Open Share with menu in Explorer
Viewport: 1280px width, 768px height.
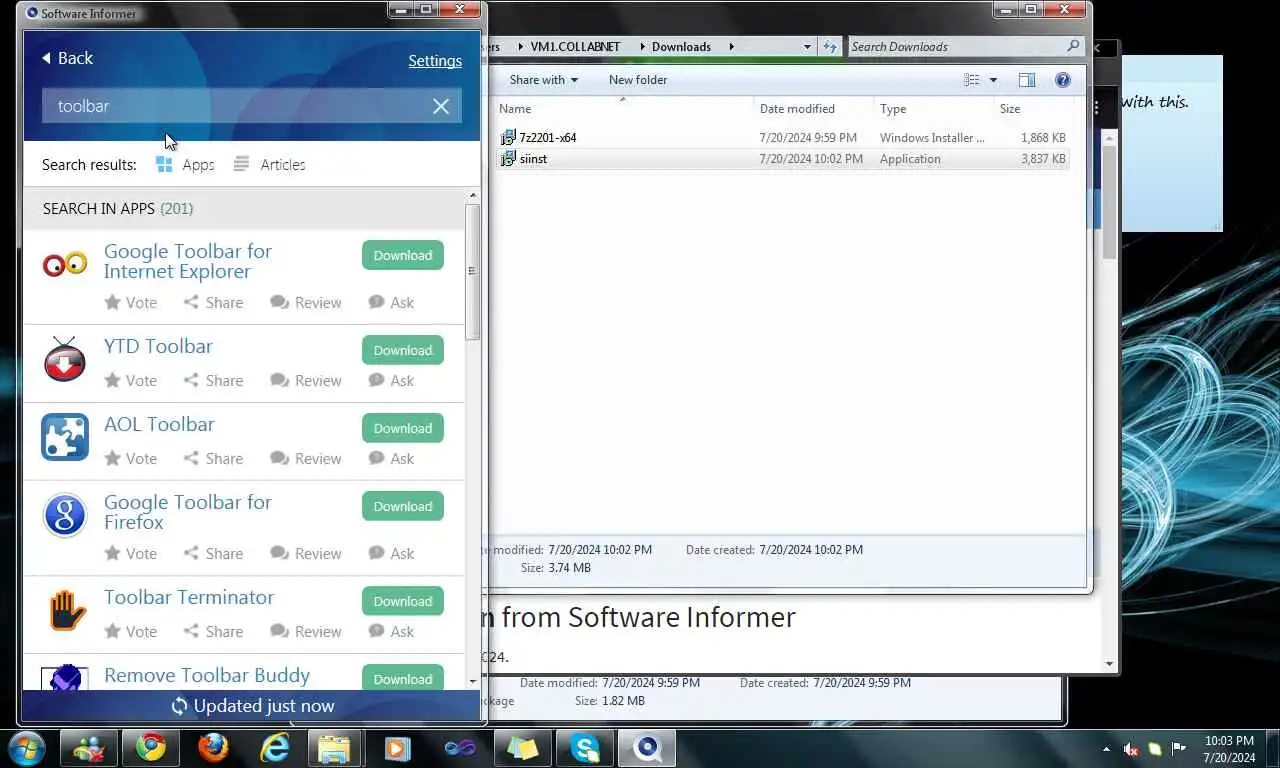[x=544, y=80]
